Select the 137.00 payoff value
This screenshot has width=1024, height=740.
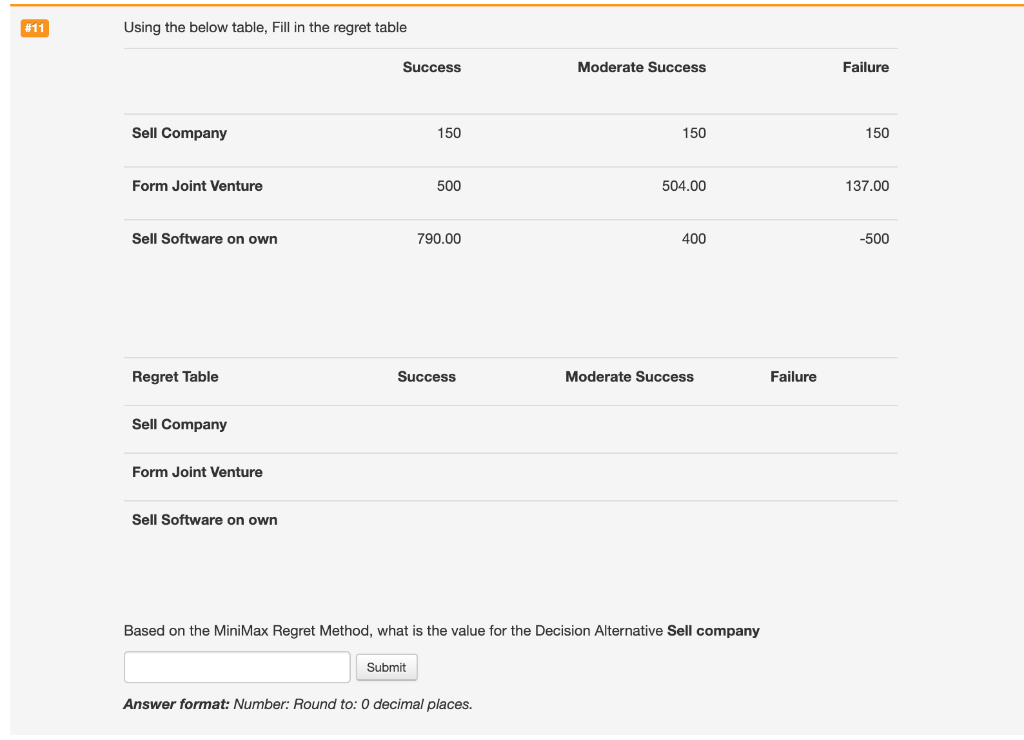click(866, 186)
